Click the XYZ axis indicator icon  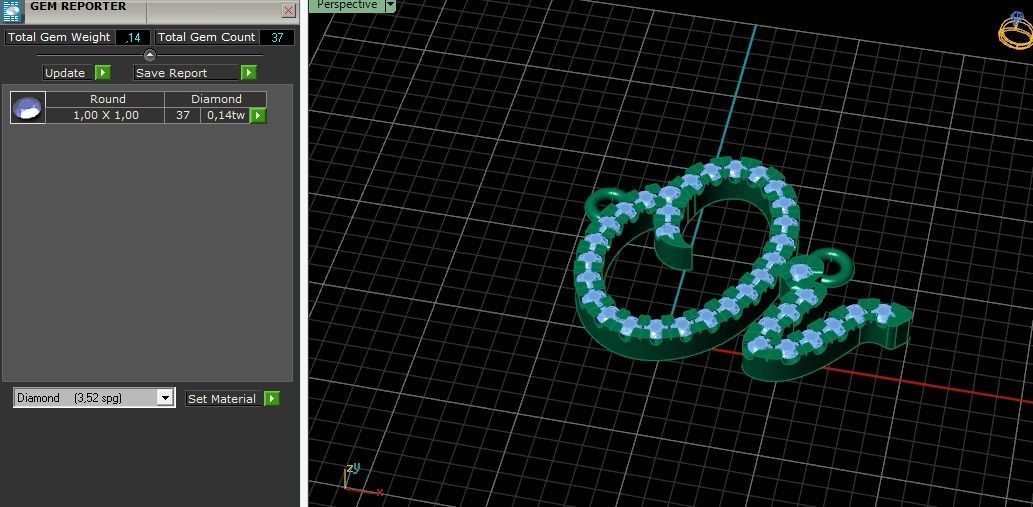[362, 480]
